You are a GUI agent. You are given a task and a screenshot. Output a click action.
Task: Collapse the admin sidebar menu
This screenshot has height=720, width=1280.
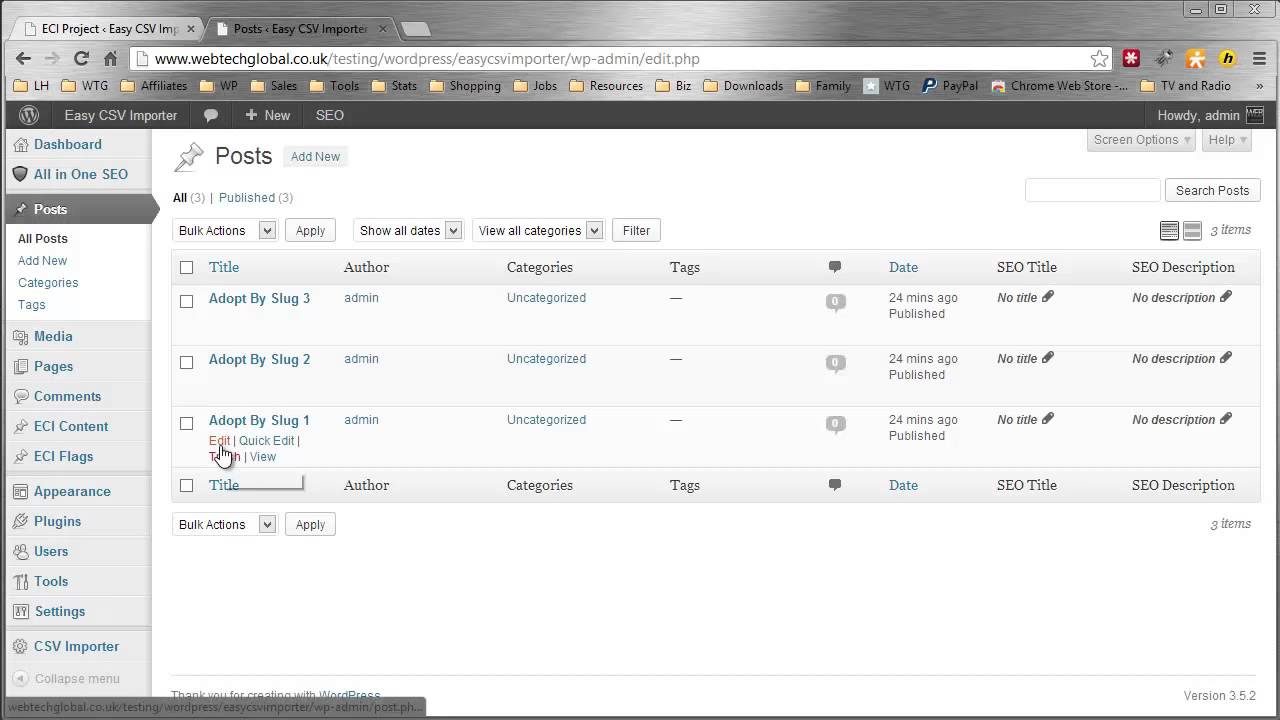[x=67, y=678]
